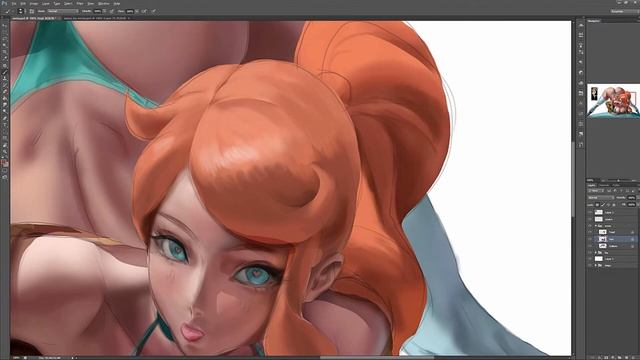Select the Quick Selection tool
The width and height of the screenshot is (640, 360).
(x=5, y=44)
